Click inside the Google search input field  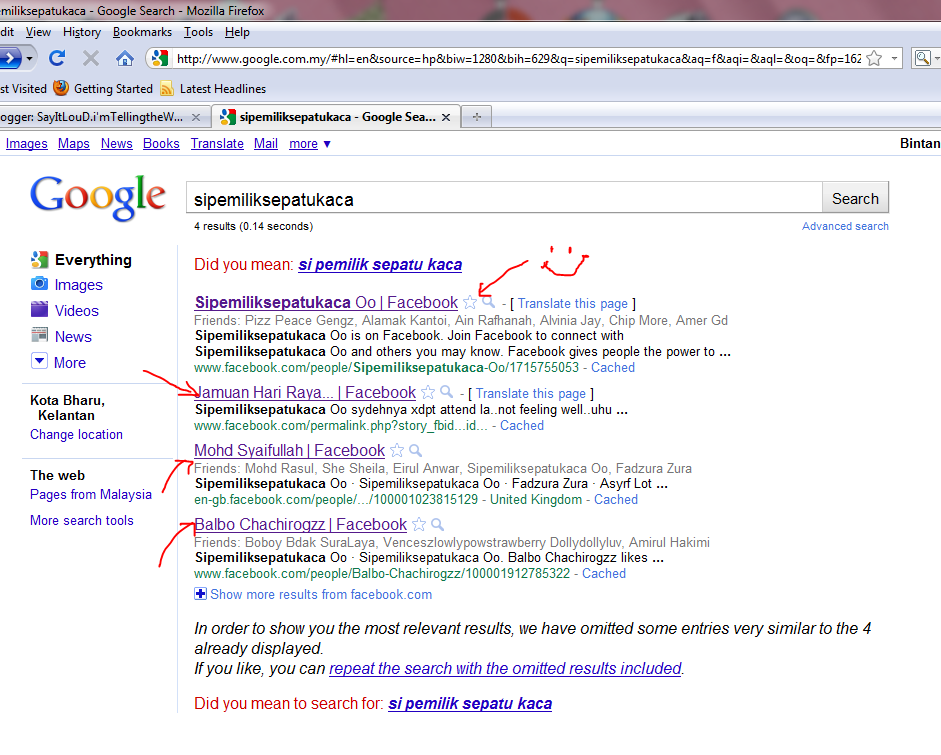(x=504, y=198)
